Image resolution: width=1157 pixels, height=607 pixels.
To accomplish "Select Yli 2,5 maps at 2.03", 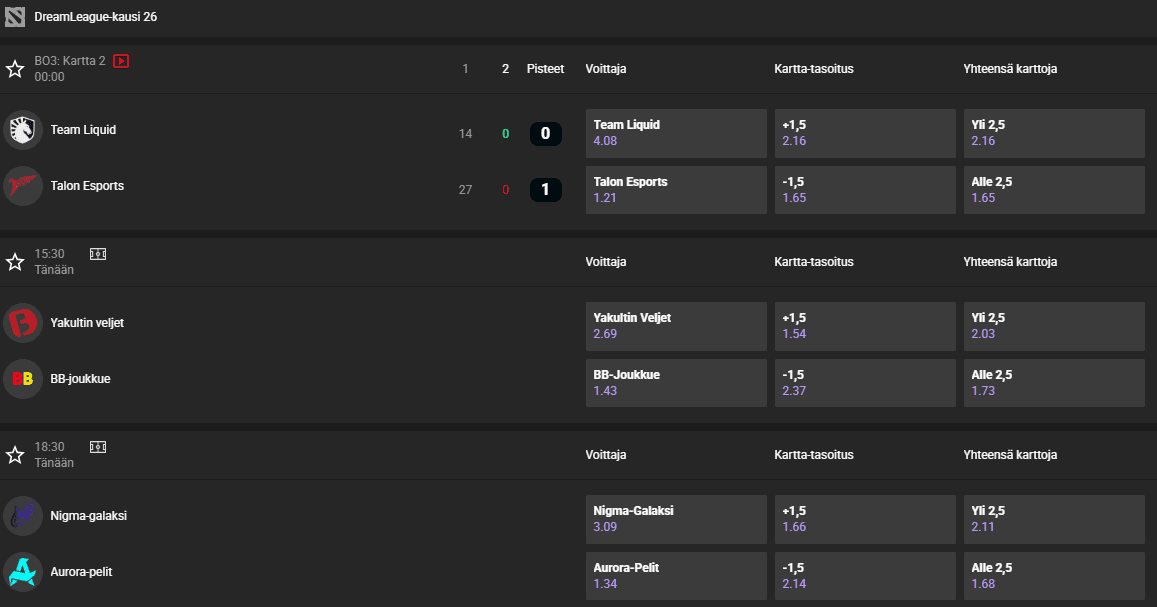I will 1054,327.
